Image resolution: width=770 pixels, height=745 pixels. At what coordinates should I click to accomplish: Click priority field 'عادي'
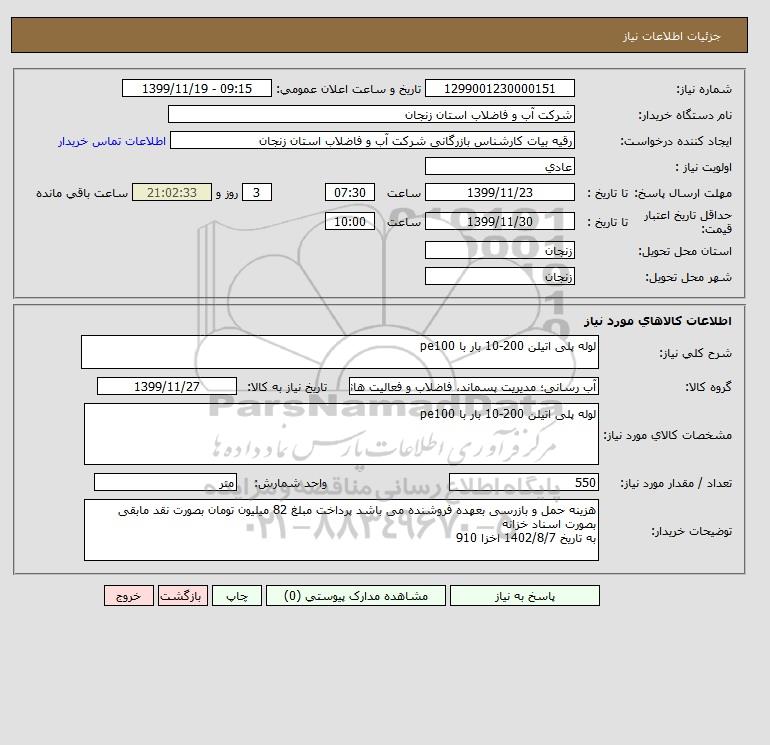pos(499,166)
